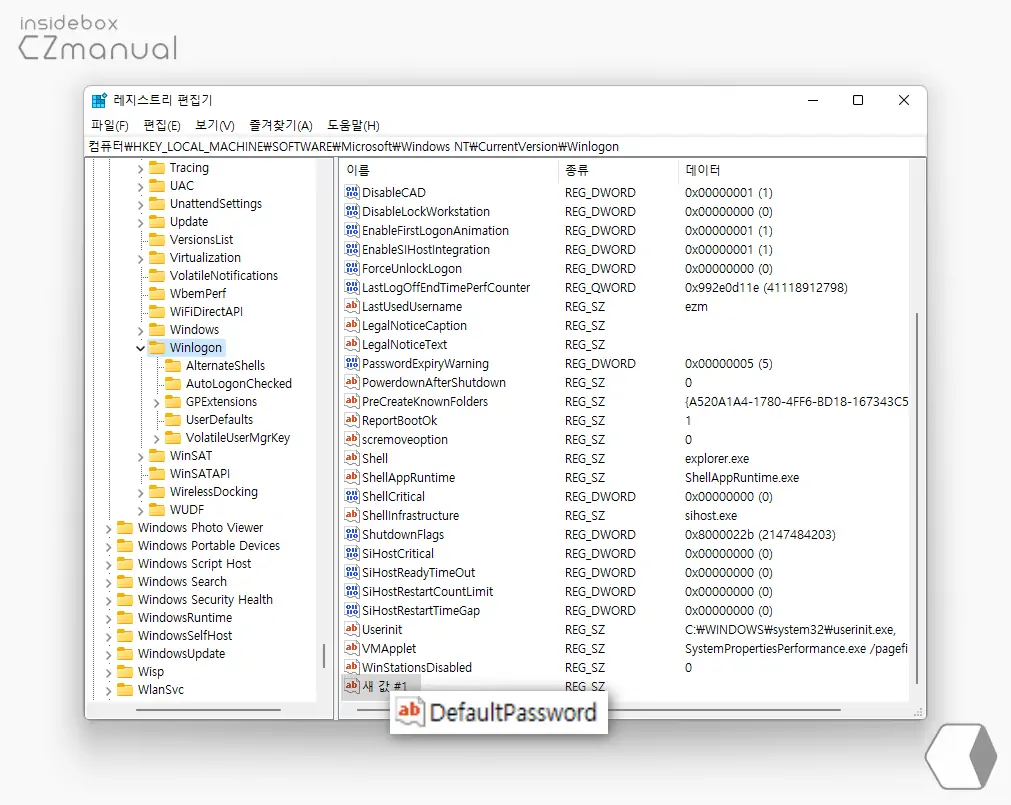The image size is (1011, 805).
Task: Collapse the Winlogon tree node
Action: 140,348
